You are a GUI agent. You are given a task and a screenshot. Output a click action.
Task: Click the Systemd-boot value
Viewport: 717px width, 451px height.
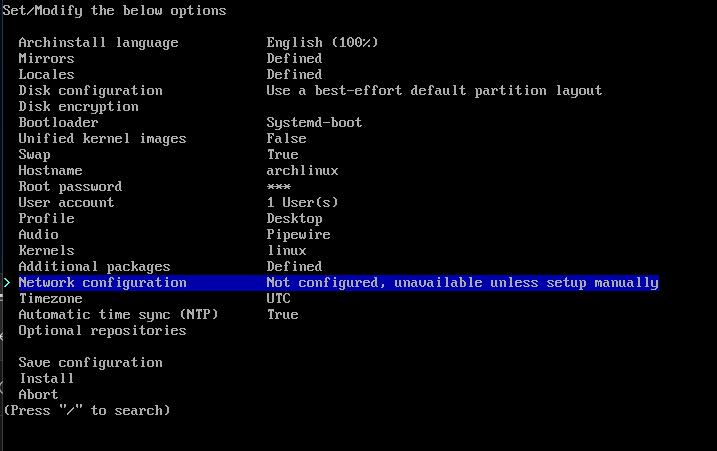coord(314,123)
